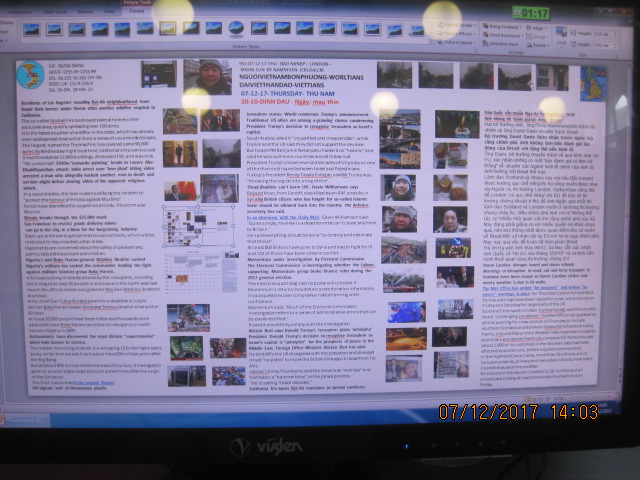Select the harbor collage picture
The width and height of the screenshot is (640, 480).
pos(400,139)
